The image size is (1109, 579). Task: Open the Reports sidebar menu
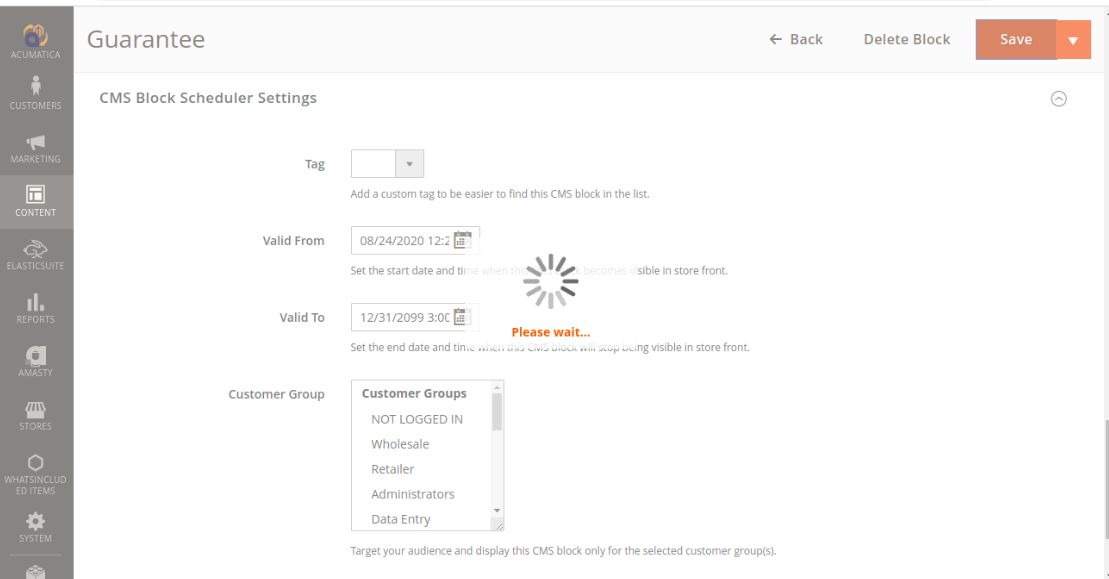(35, 309)
